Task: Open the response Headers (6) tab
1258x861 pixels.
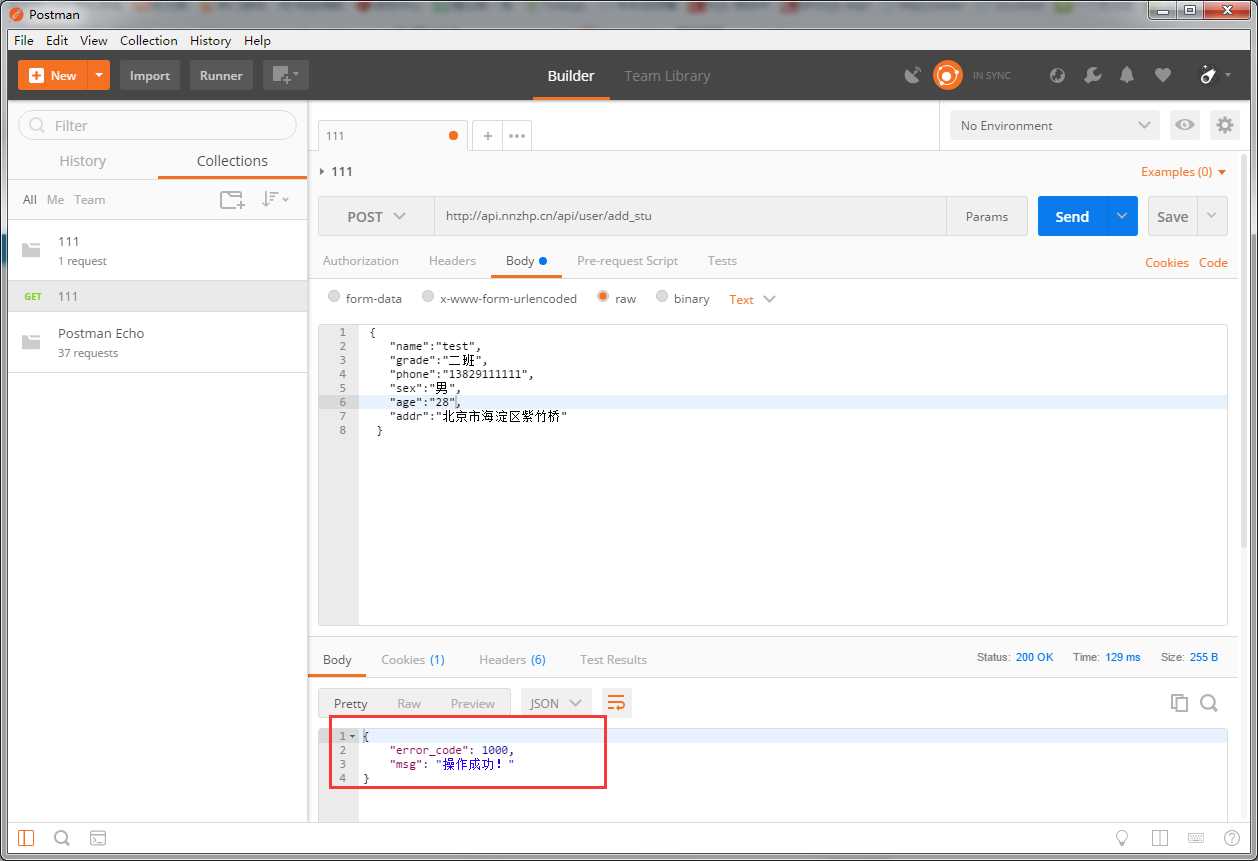Action: pyautogui.click(x=512, y=660)
